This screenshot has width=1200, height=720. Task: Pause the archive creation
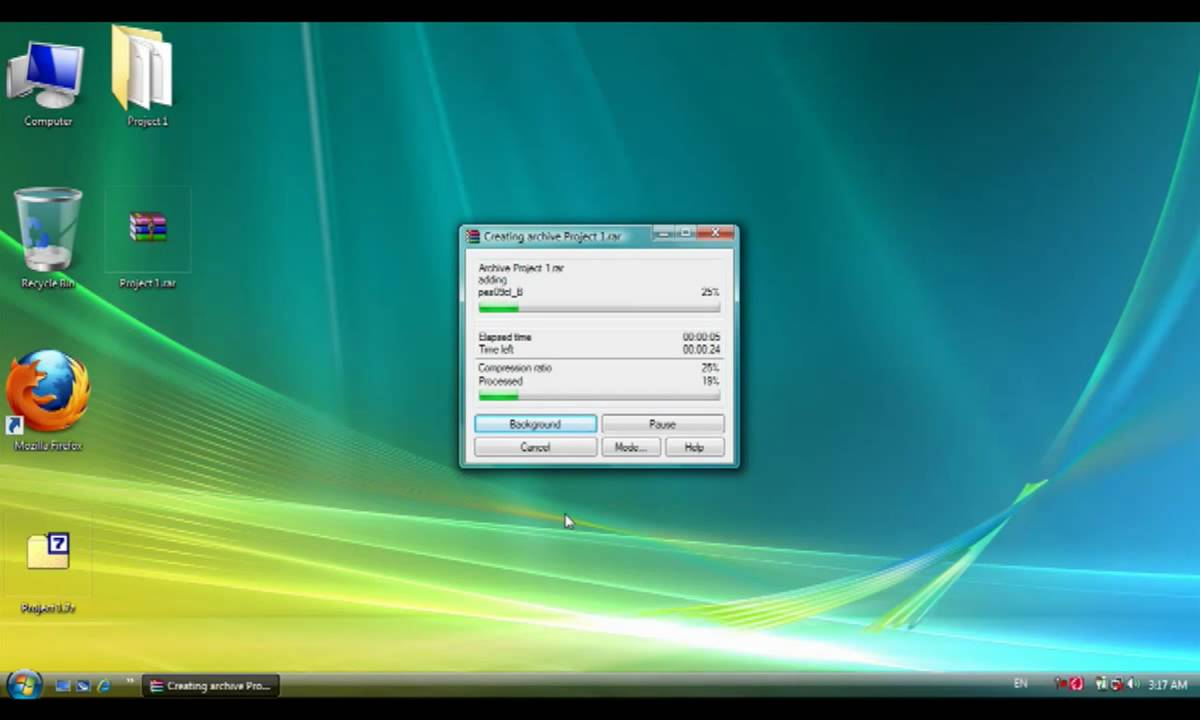point(662,424)
